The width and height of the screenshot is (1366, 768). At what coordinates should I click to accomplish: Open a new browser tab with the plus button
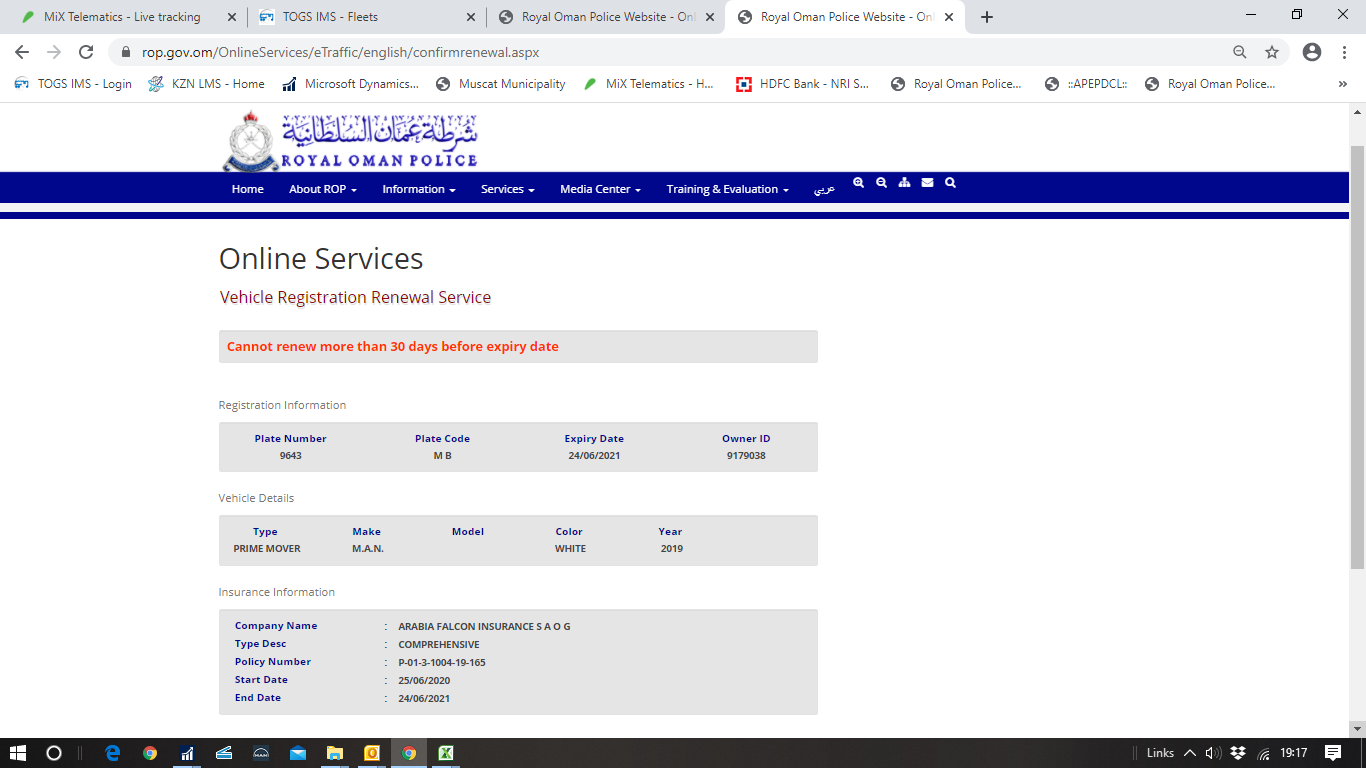(x=987, y=17)
